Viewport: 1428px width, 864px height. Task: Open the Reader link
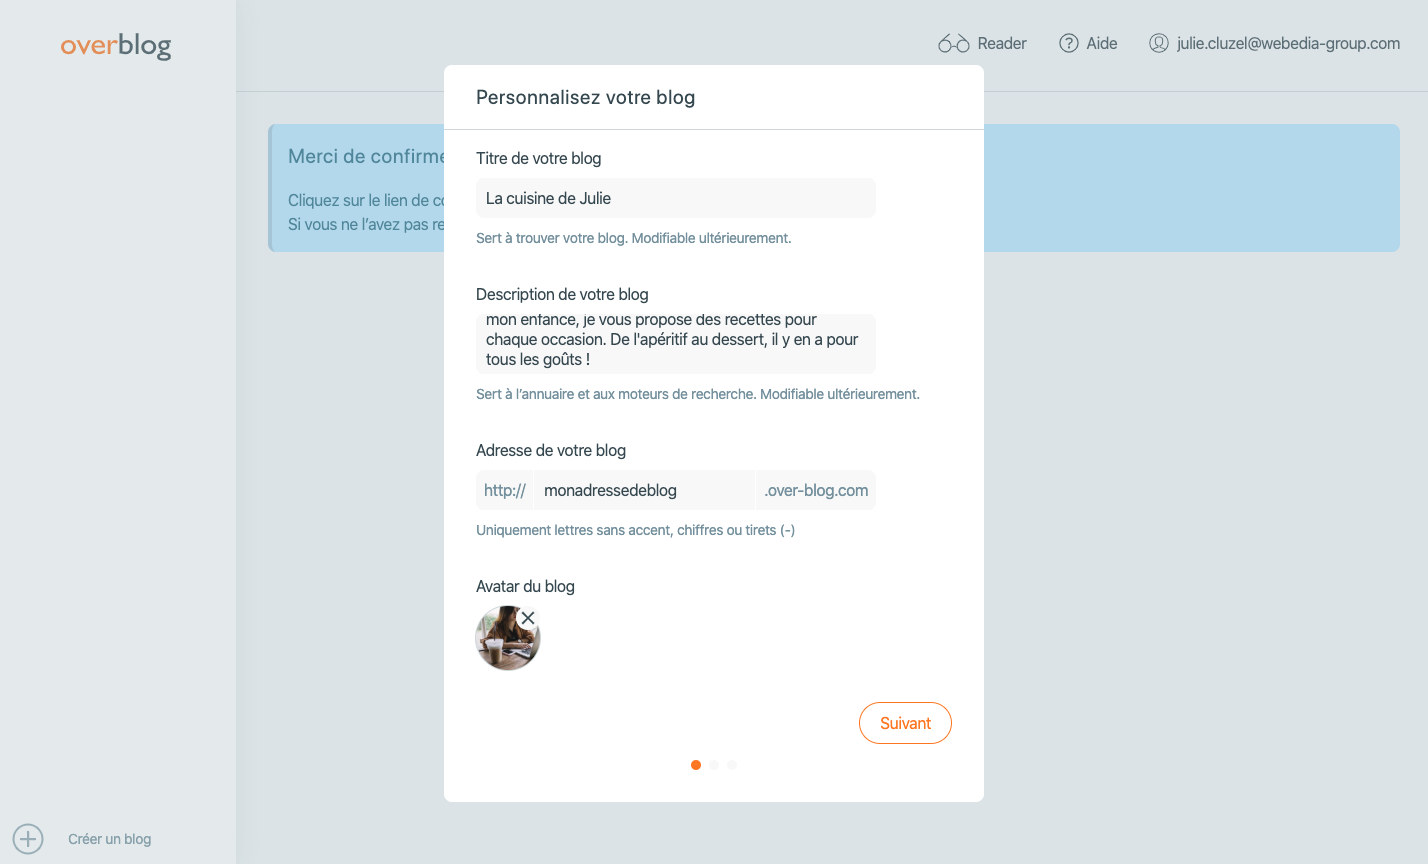click(983, 43)
